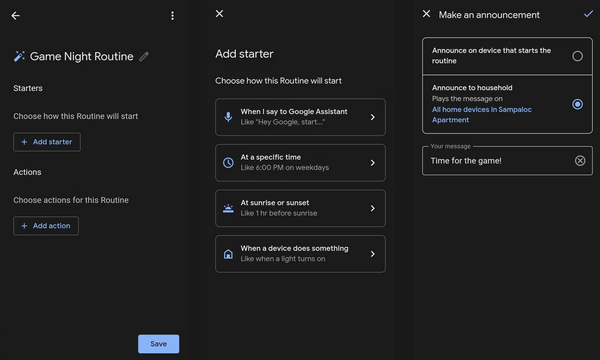600x360 pixels.
Task: Click the Your message text field
Action: (x=507, y=161)
